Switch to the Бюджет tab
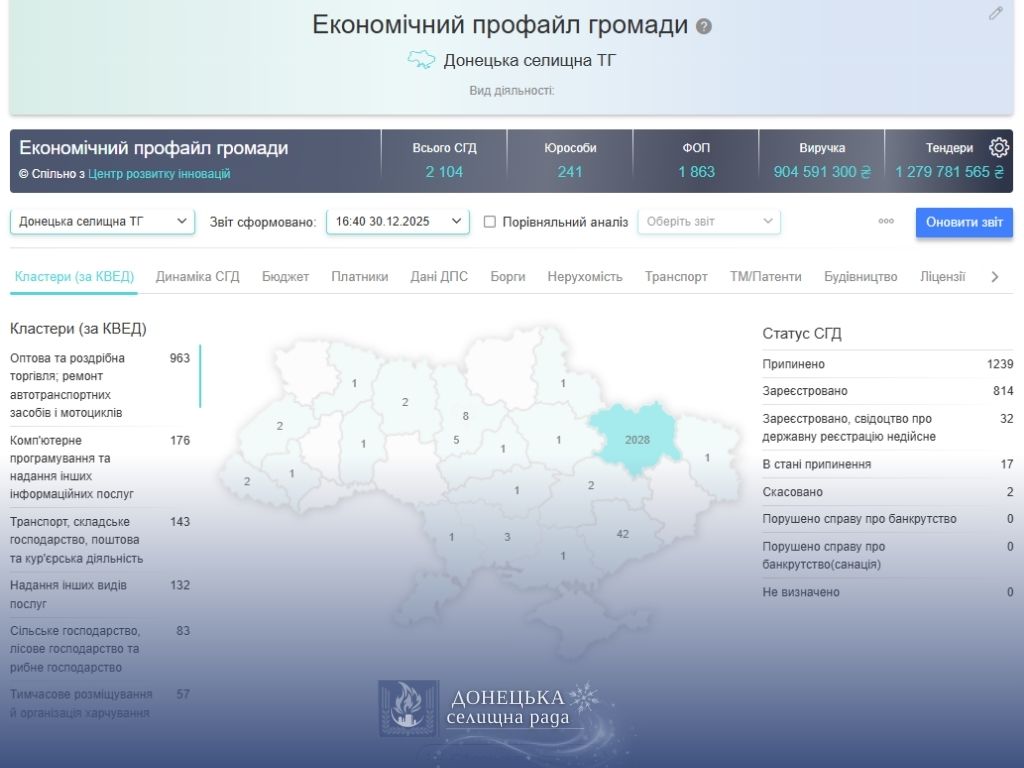Image resolution: width=1024 pixels, height=768 pixels. tap(285, 277)
